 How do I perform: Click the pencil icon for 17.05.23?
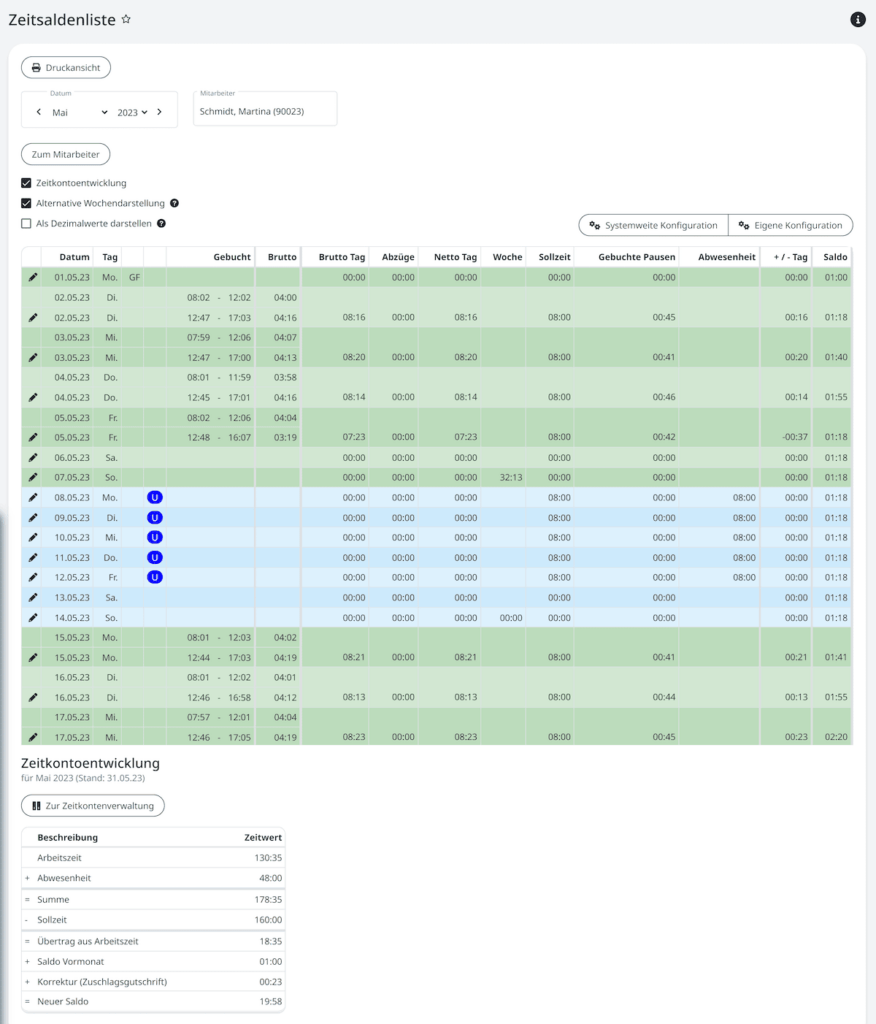(x=31, y=737)
